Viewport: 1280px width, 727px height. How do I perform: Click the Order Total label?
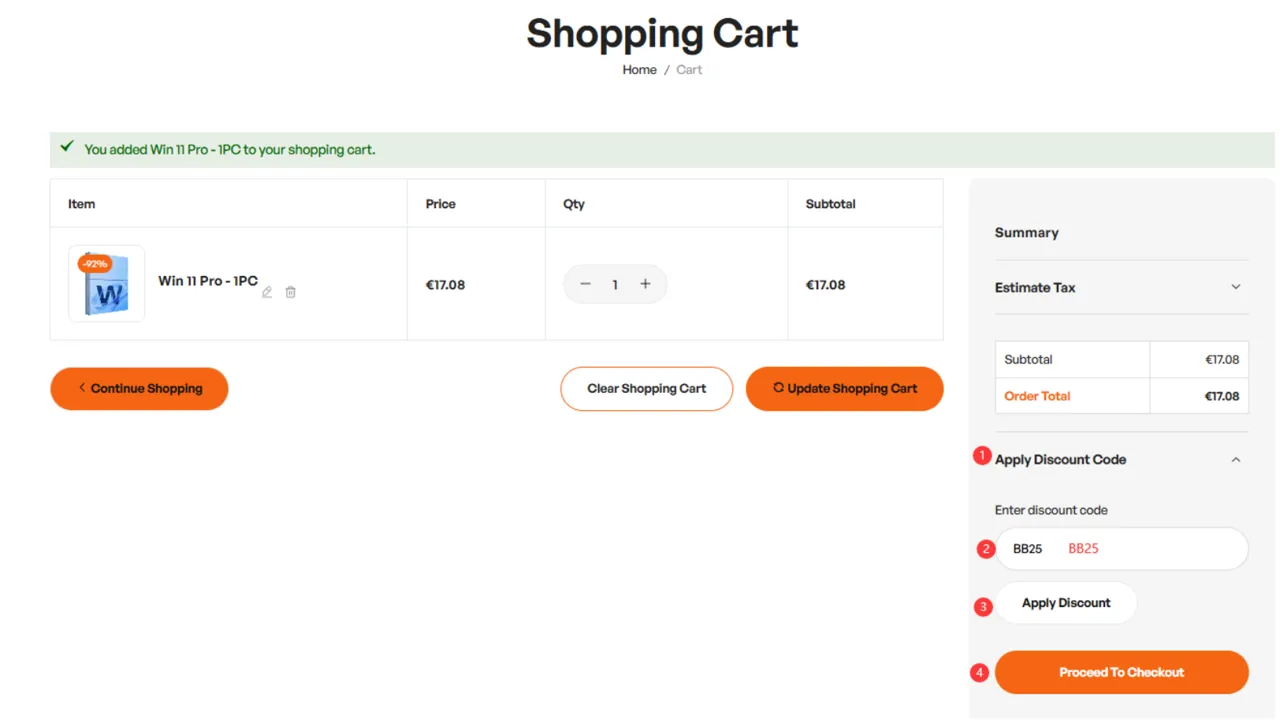(x=1037, y=396)
